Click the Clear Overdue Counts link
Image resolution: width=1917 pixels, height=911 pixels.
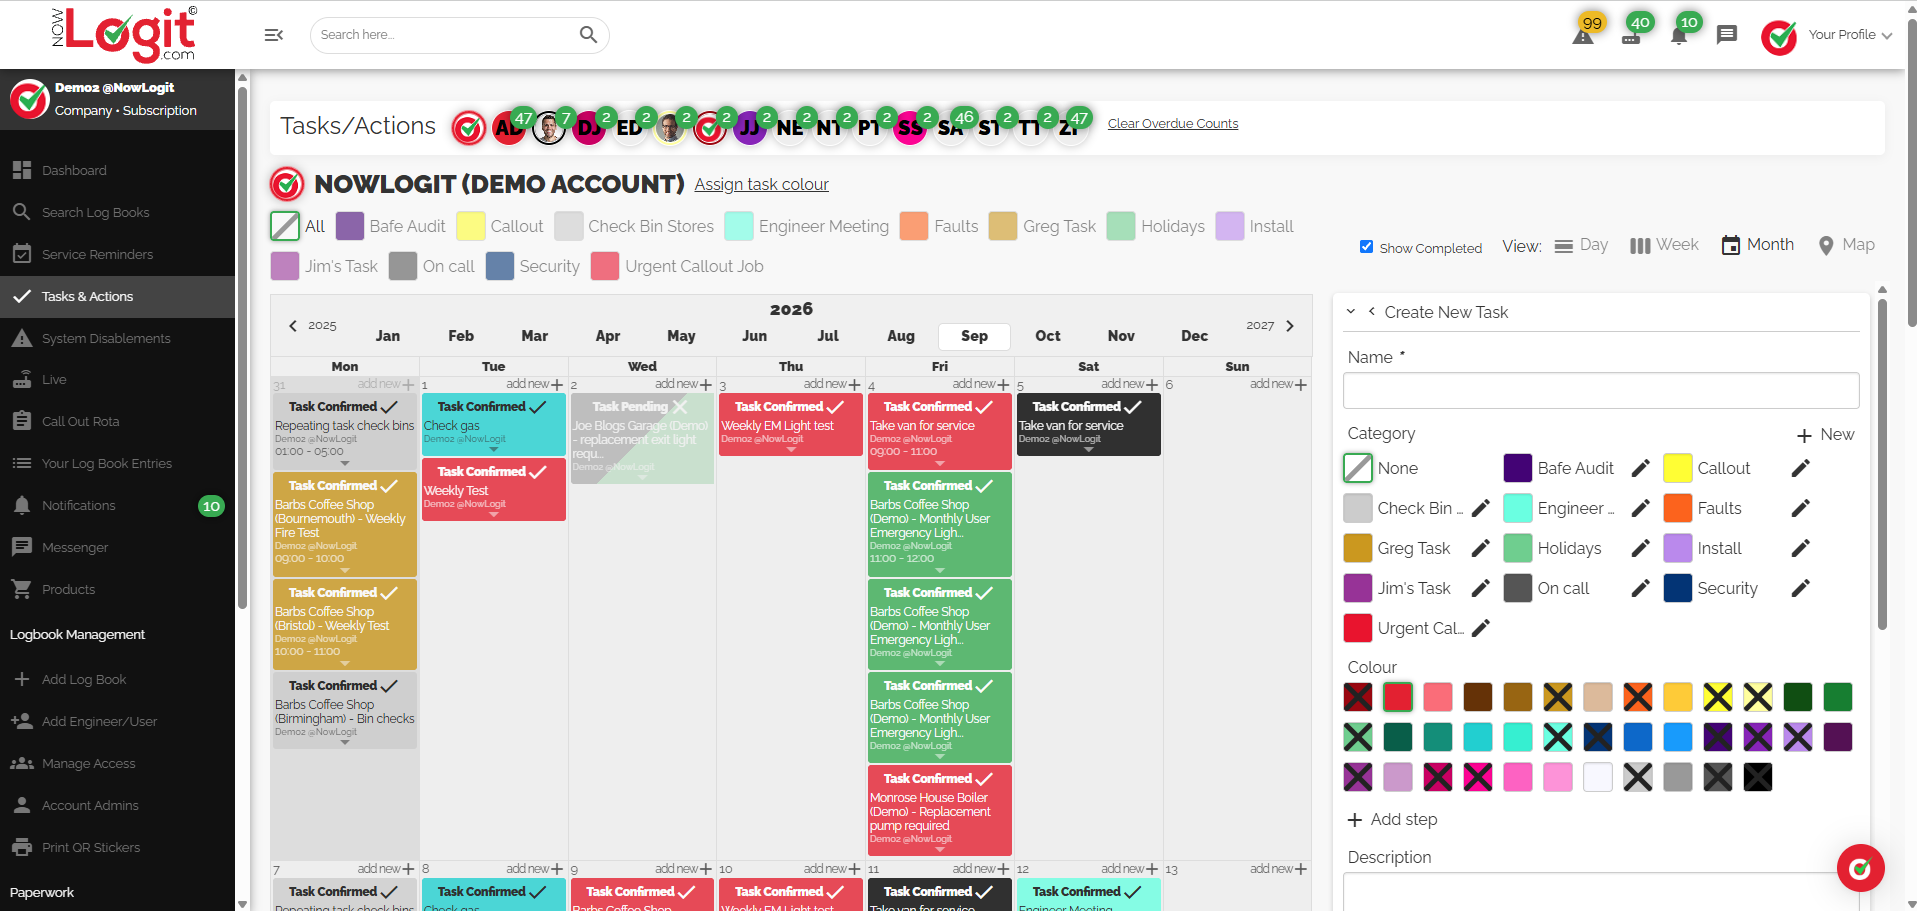1173,124
